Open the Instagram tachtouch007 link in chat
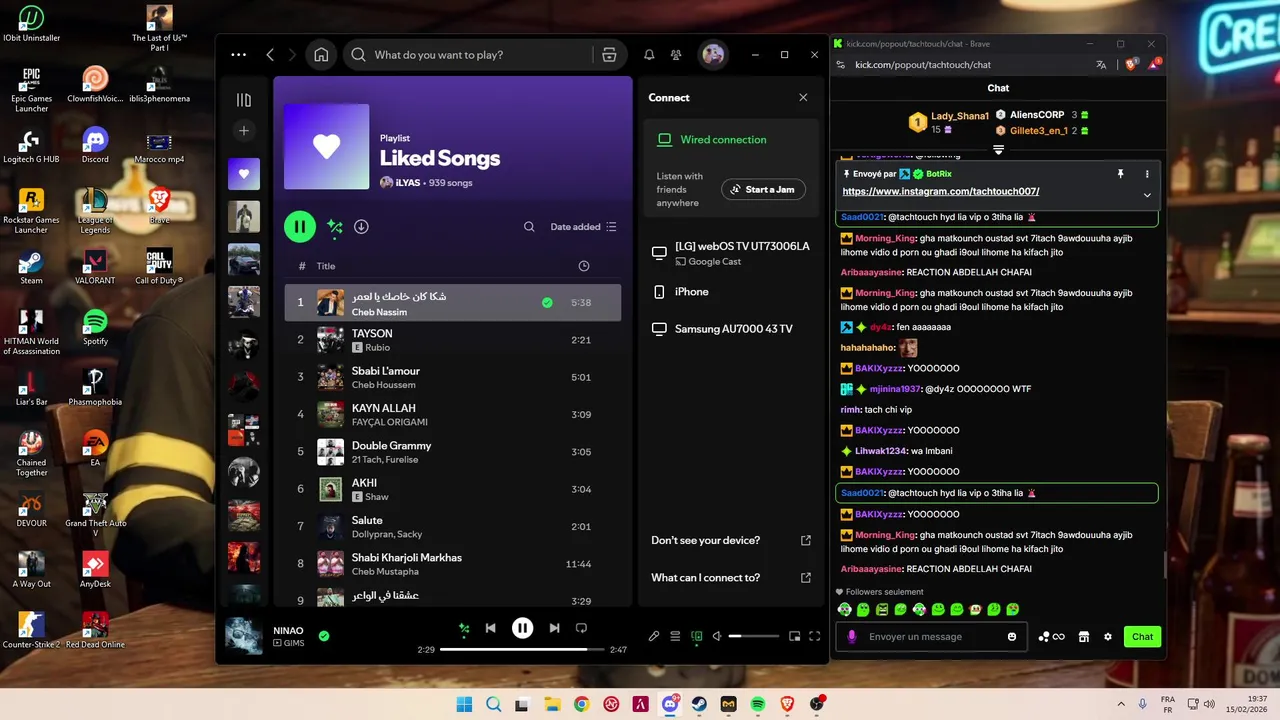 pyautogui.click(x=941, y=191)
